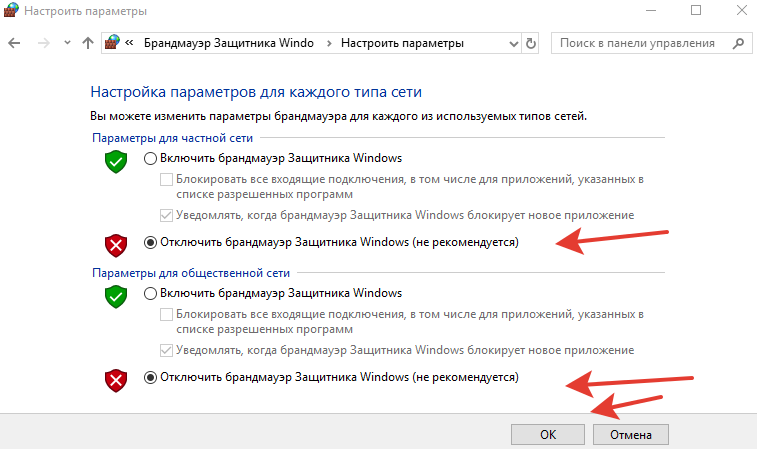Viewport: 757px width, 449px height.
Task: Click the Back navigation arrow
Action: click(x=14, y=43)
